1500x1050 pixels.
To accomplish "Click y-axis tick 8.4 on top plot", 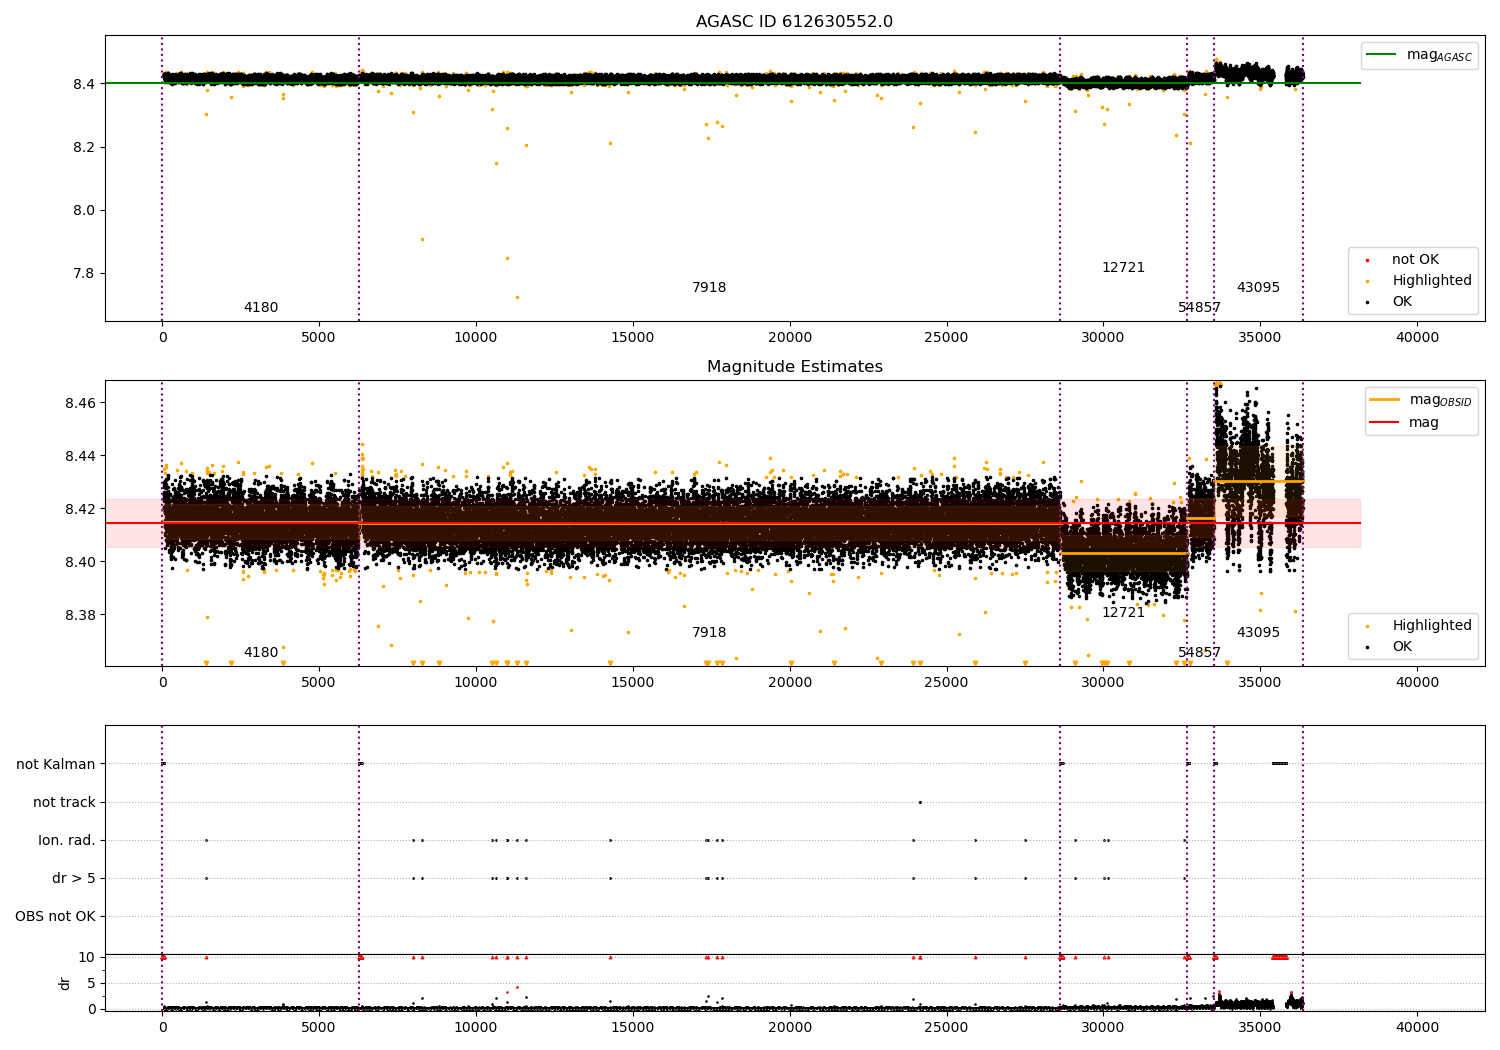I will click(x=84, y=84).
